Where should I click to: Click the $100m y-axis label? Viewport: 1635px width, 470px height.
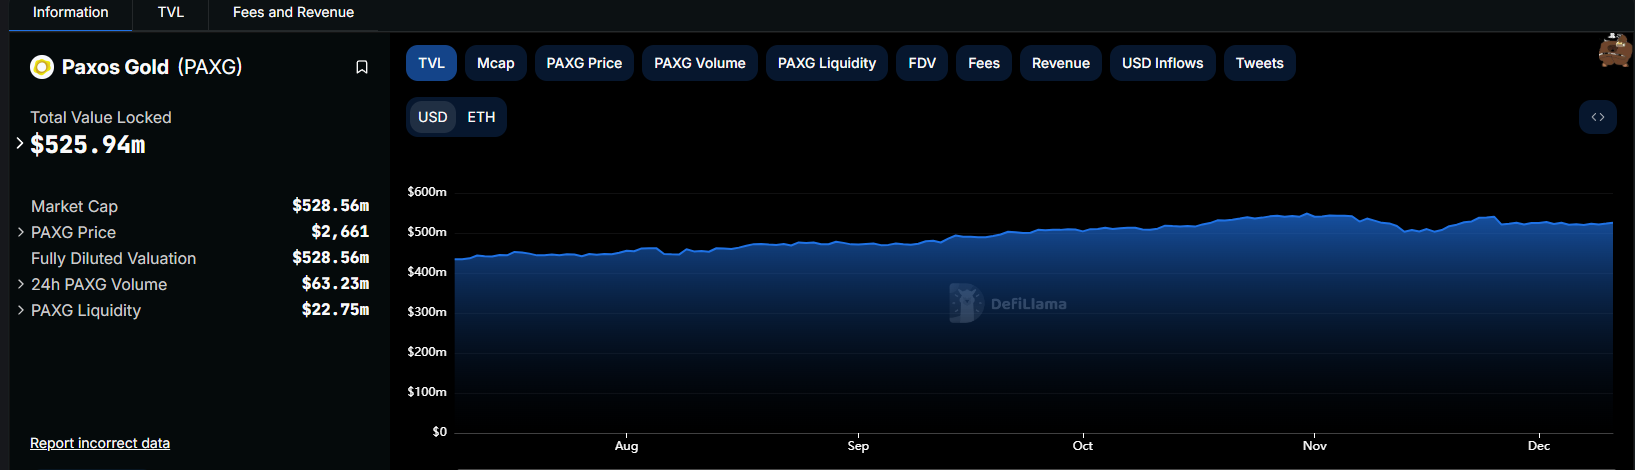tap(427, 392)
